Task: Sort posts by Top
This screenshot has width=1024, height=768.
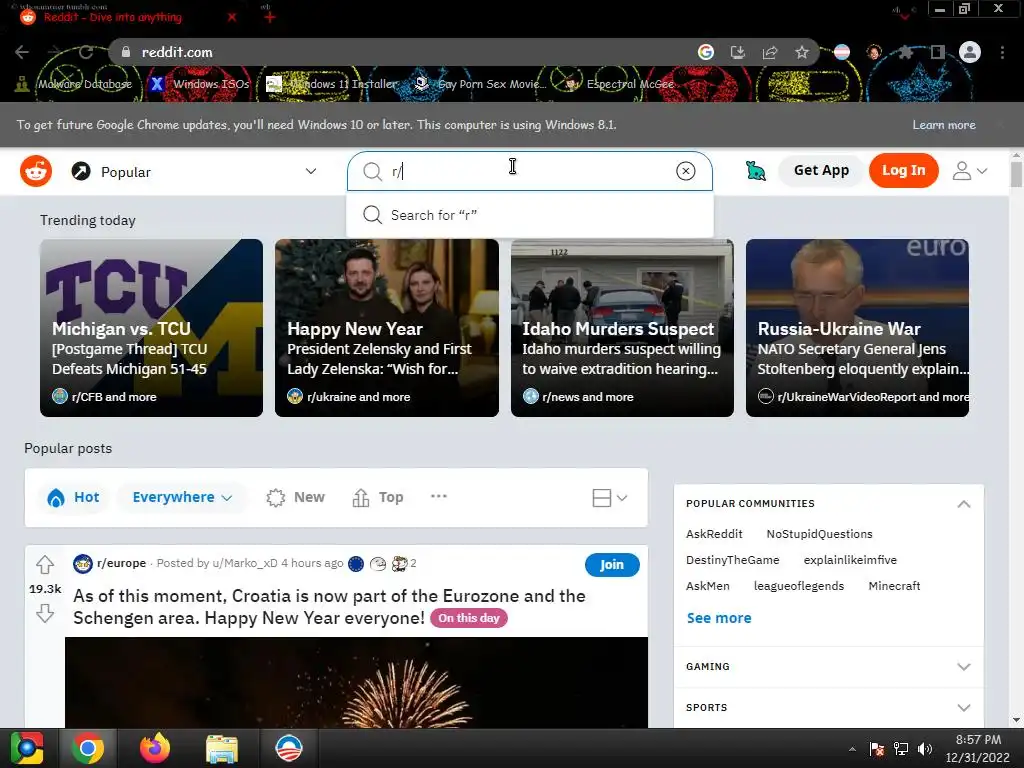Action: [x=378, y=497]
